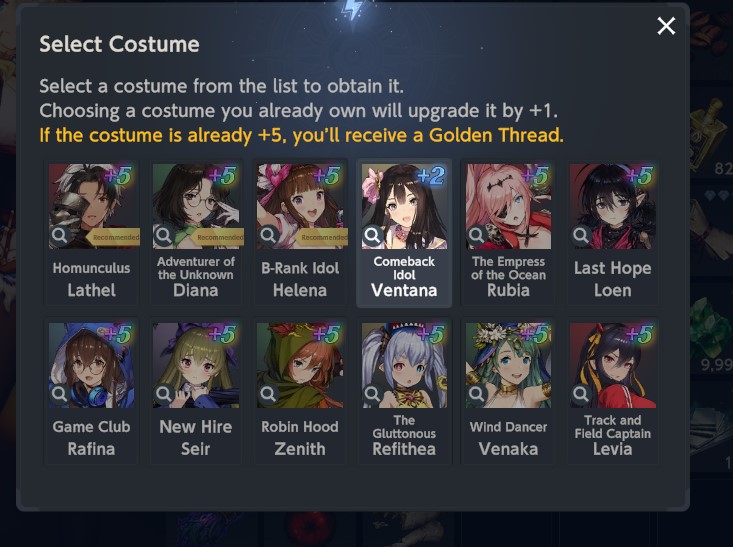Pick the Comeback Idol Ventana costume card
733x547 pixels.
click(x=404, y=233)
